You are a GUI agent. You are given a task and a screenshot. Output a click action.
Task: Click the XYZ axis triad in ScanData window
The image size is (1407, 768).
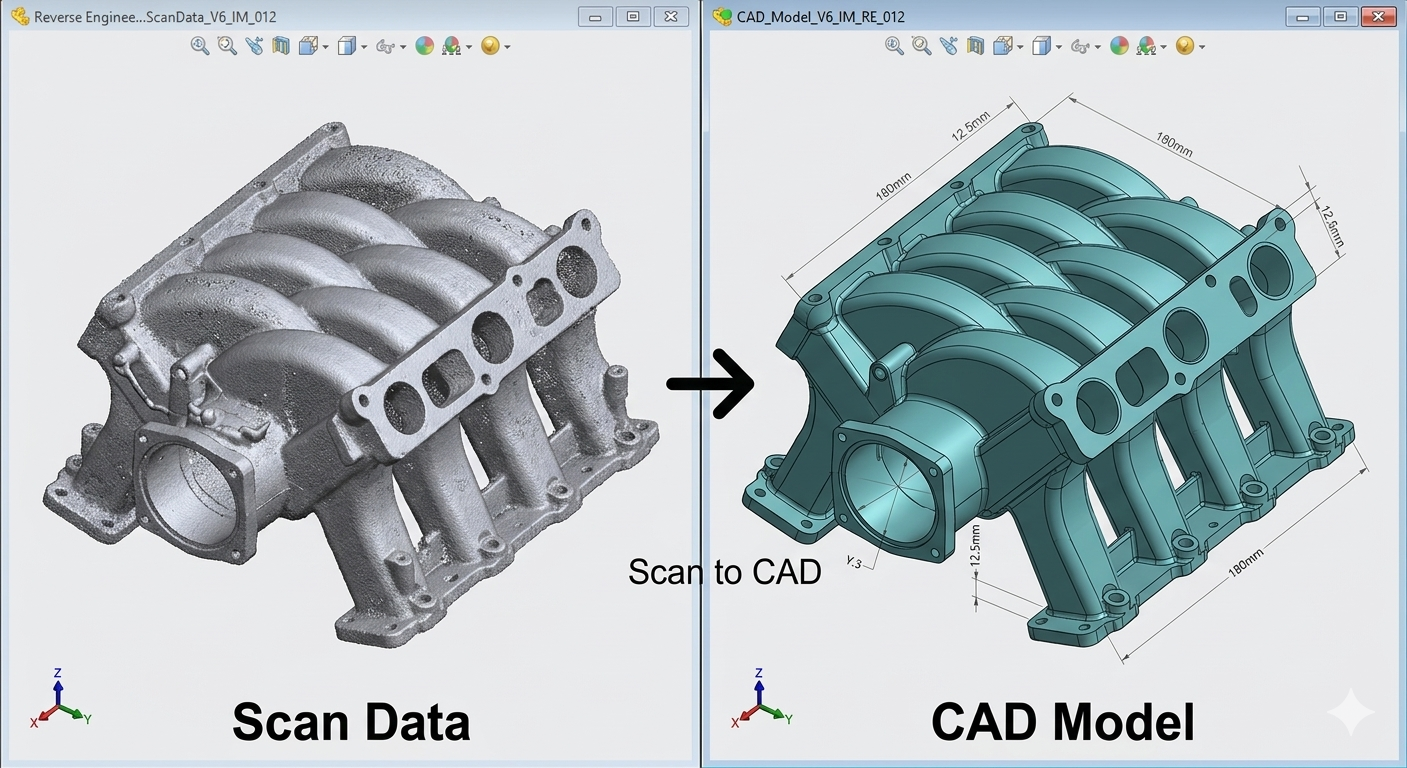click(x=59, y=702)
